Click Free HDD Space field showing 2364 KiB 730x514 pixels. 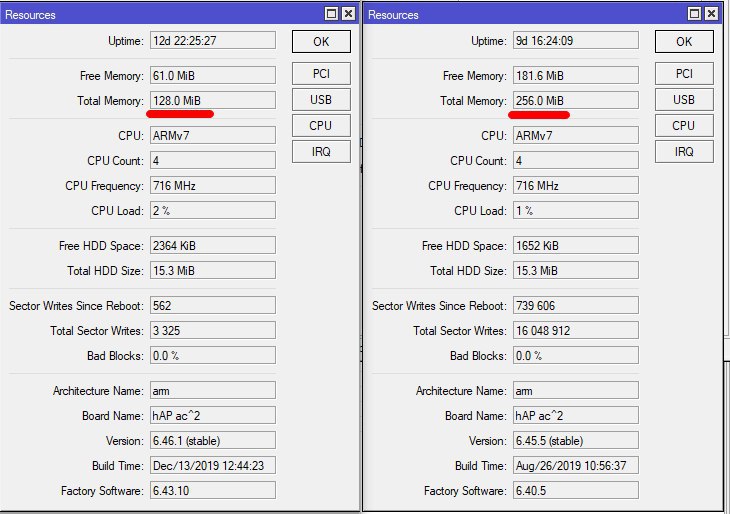(213, 245)
